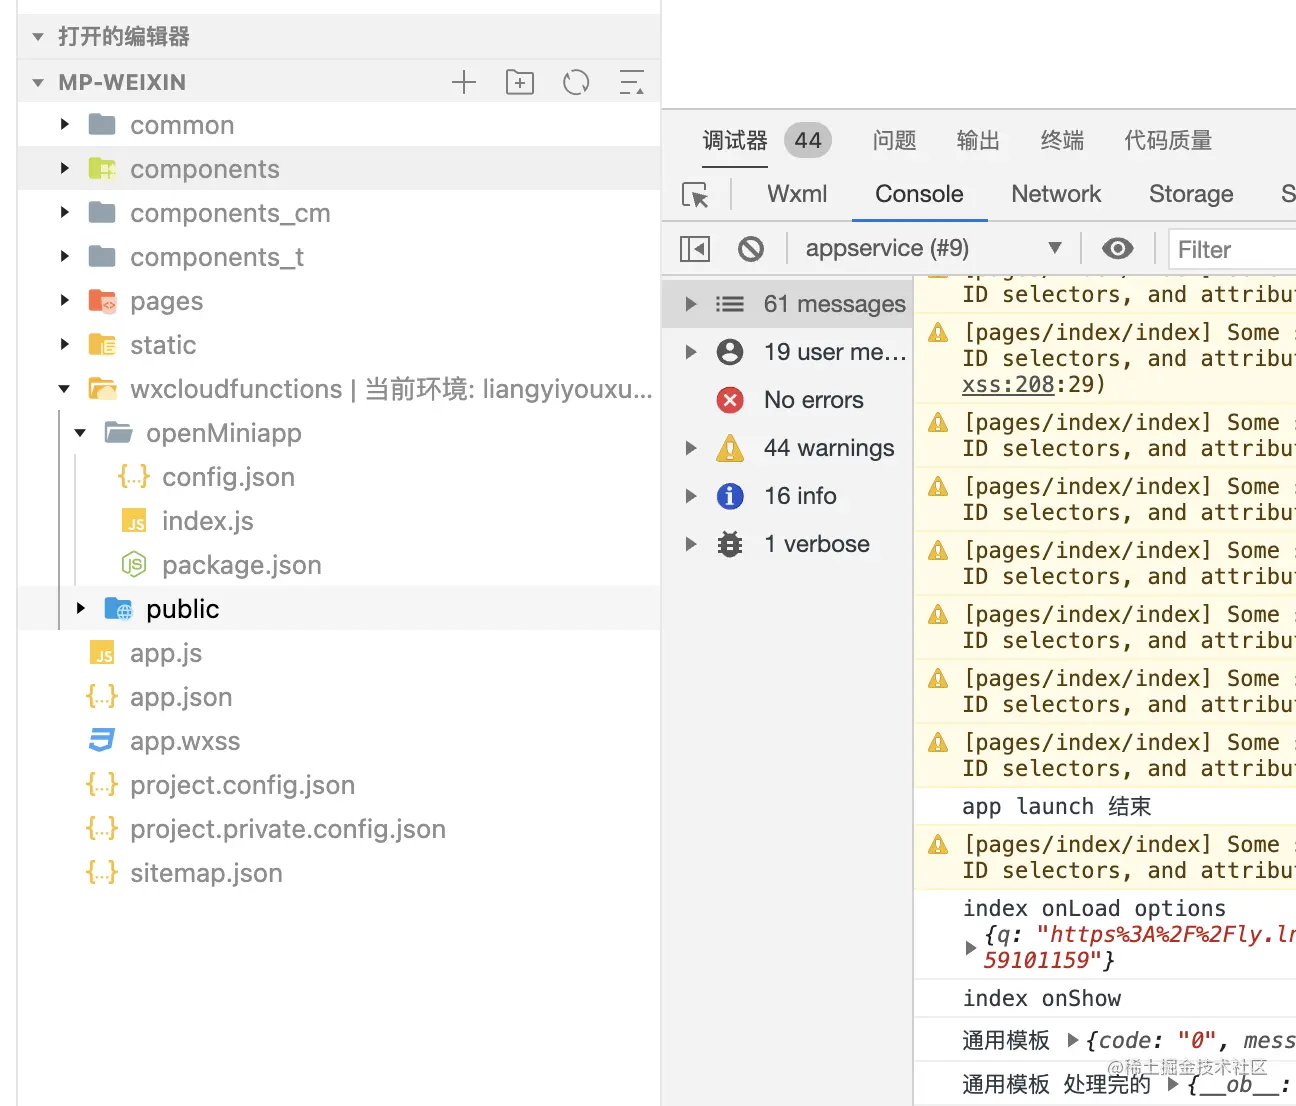Image resolution: width=1296 pixels, height=1106 pixels.
Task: Expand the components_t folder arrow
Action: point(64,257)
